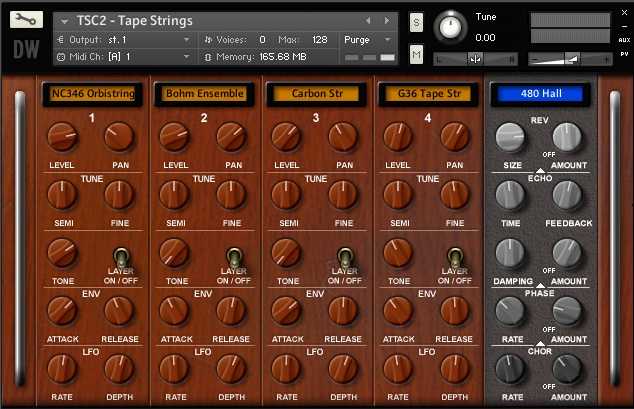Open the Carbon Str sound selector
The image size is (634, 409).
coord(317,94)
